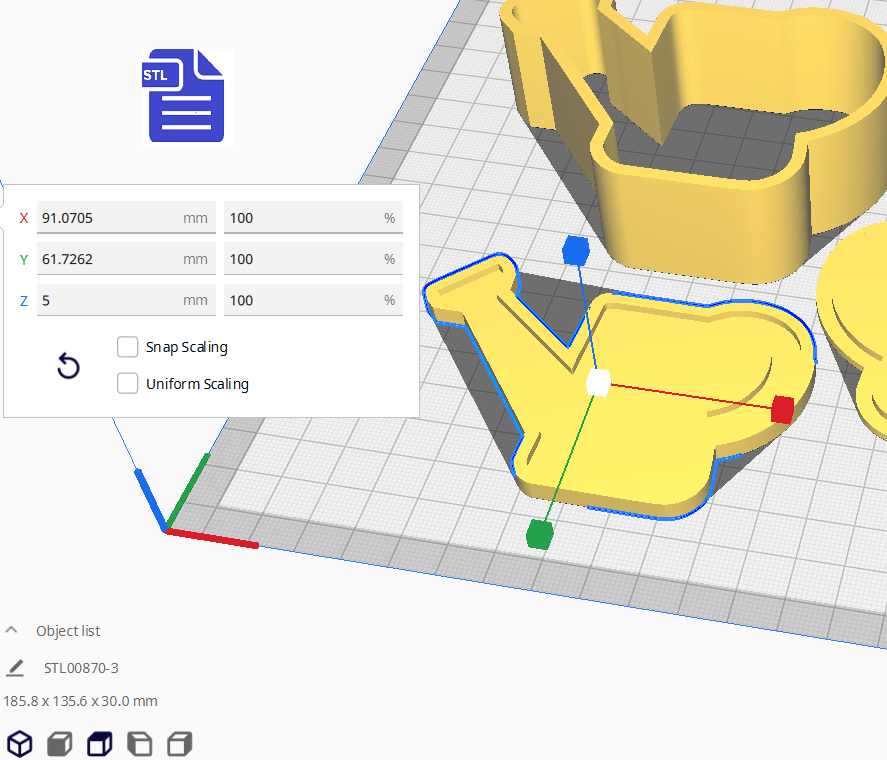Enable the Snap Scaling checkbox
Screen dimensions: 887x760
coord(128,347)
